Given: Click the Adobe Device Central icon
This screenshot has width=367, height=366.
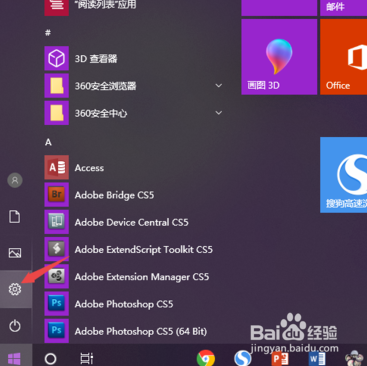Looking at the screenshot, I should [57, 222].
